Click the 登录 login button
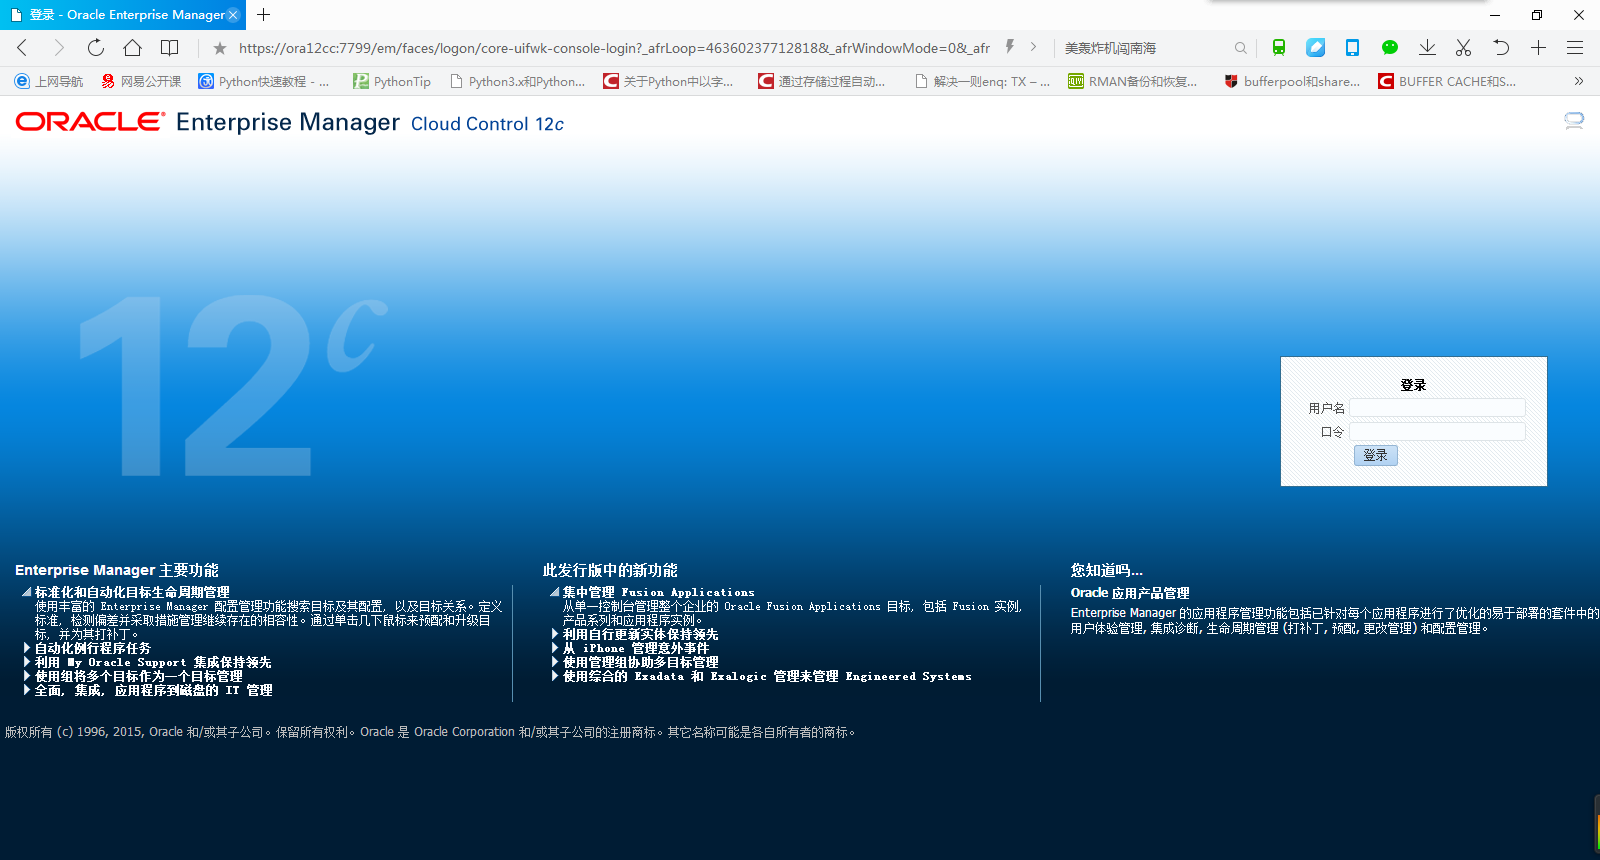1600x860 pixels. pos(1376,455)
